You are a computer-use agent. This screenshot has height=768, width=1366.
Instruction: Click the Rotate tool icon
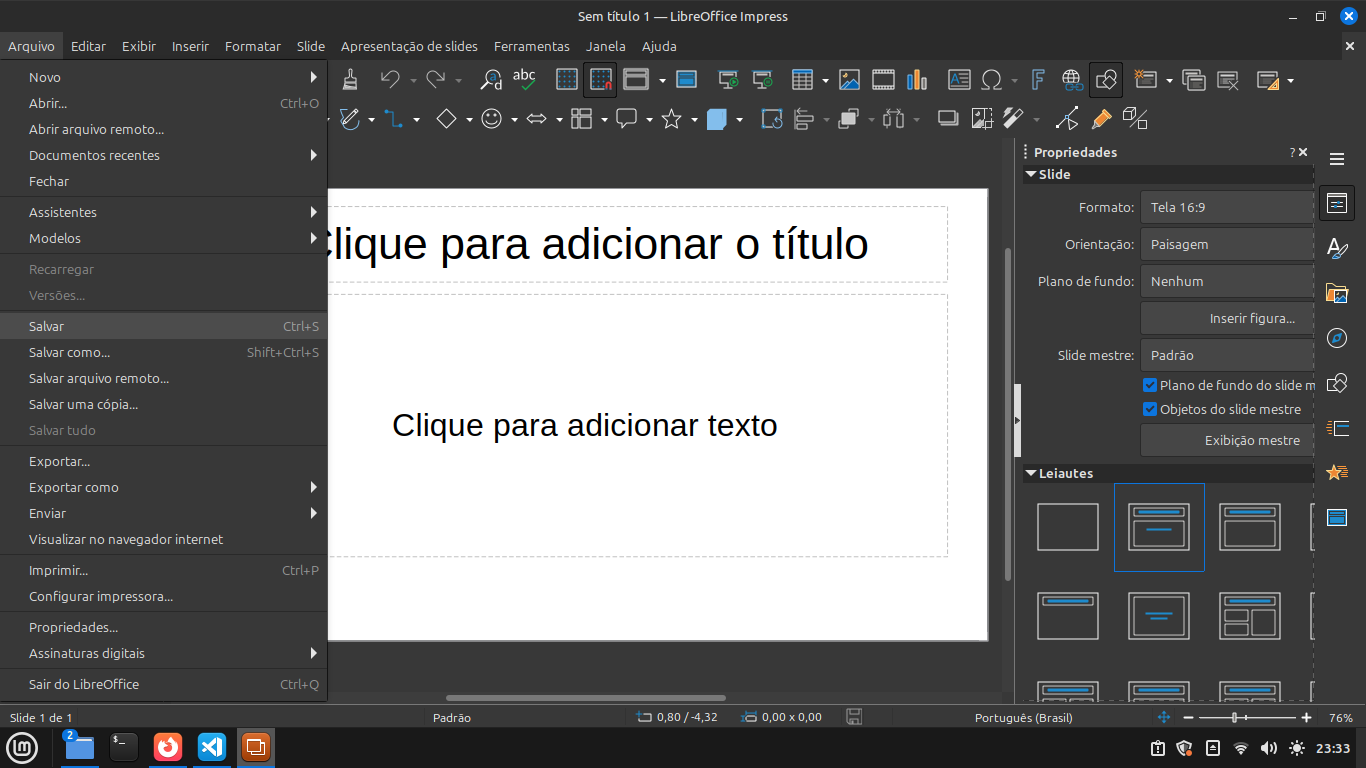[772, 119]
